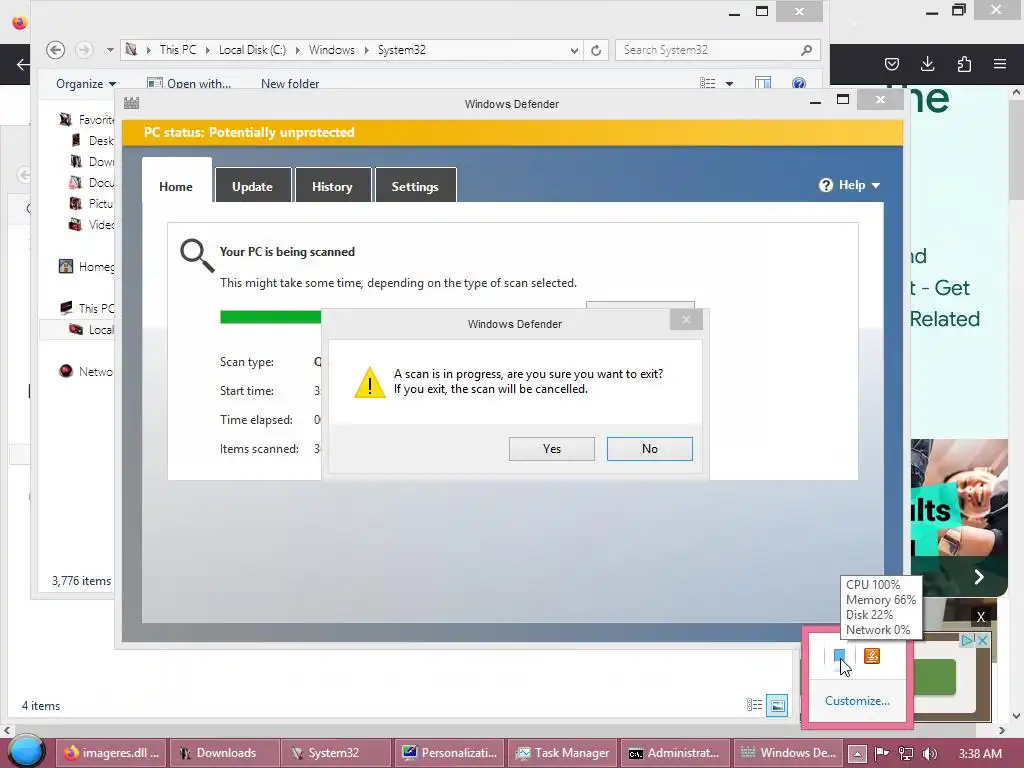Dismiss the ad with X button
The image size is (1024, 768).
click(980, 617)
